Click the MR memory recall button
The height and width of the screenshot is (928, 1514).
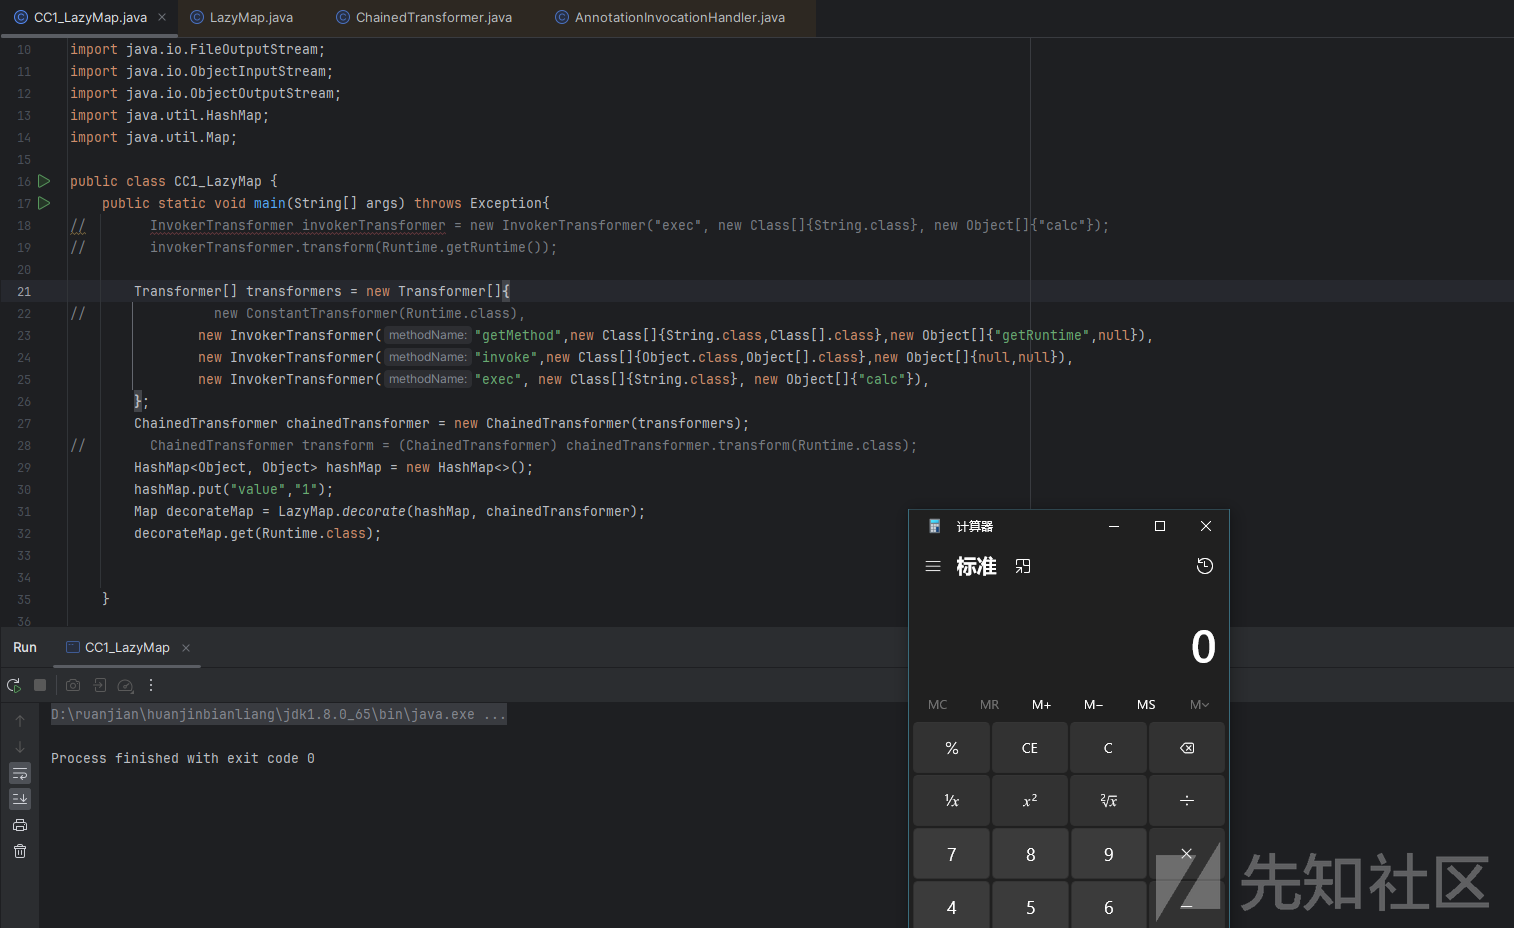pyautogui.click(x=989, y=705)
